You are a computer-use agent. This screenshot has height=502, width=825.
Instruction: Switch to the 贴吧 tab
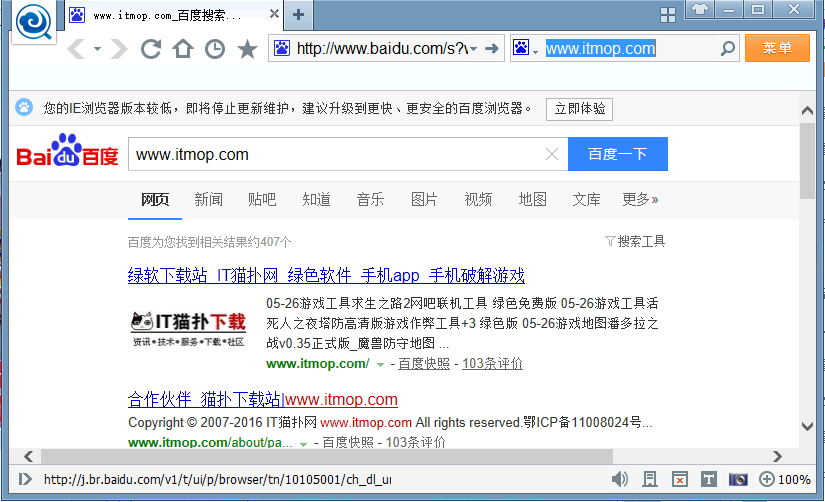(x=262, y=199)
